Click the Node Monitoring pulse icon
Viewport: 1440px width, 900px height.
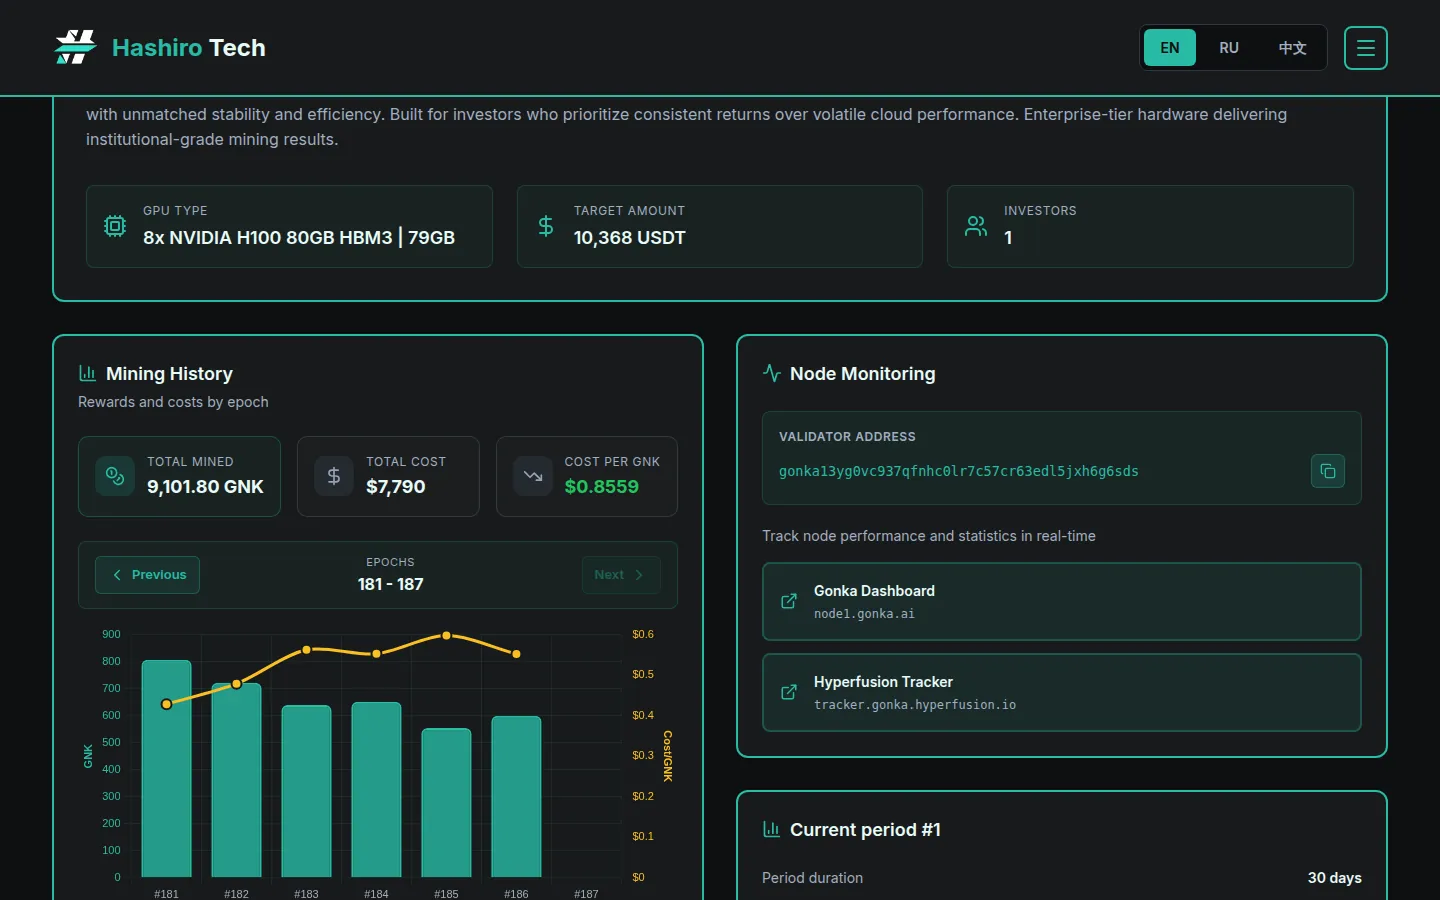[772, 373]
